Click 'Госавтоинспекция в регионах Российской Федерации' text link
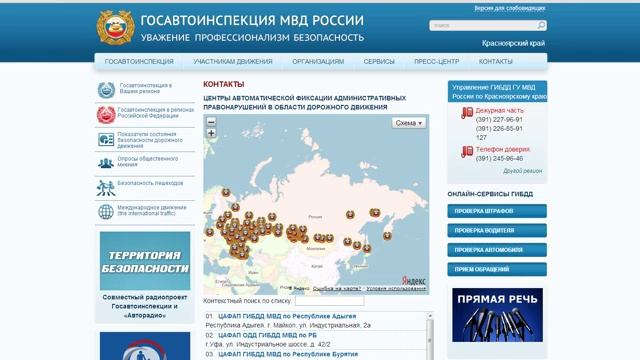 (x=156, y=113)
